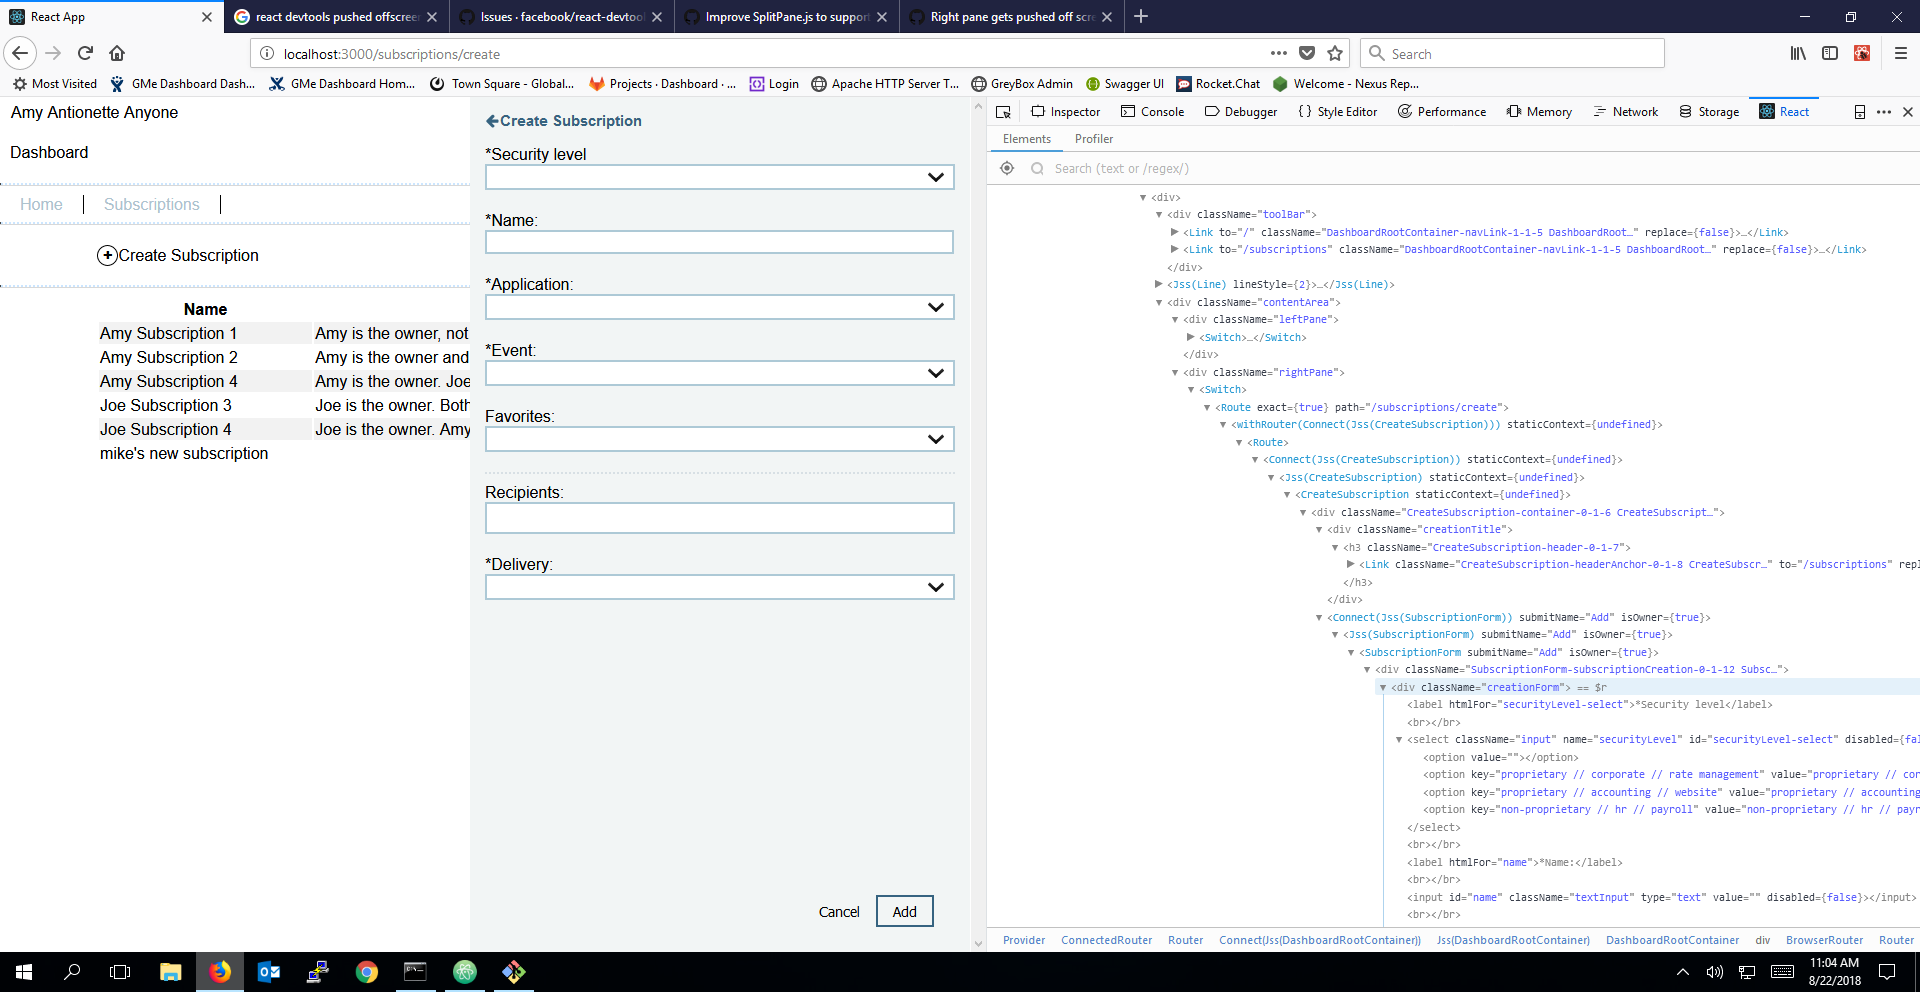The width and height of the screenshot is (1920, 992).
Task: Reload the current page
Action: pos(85,53)
